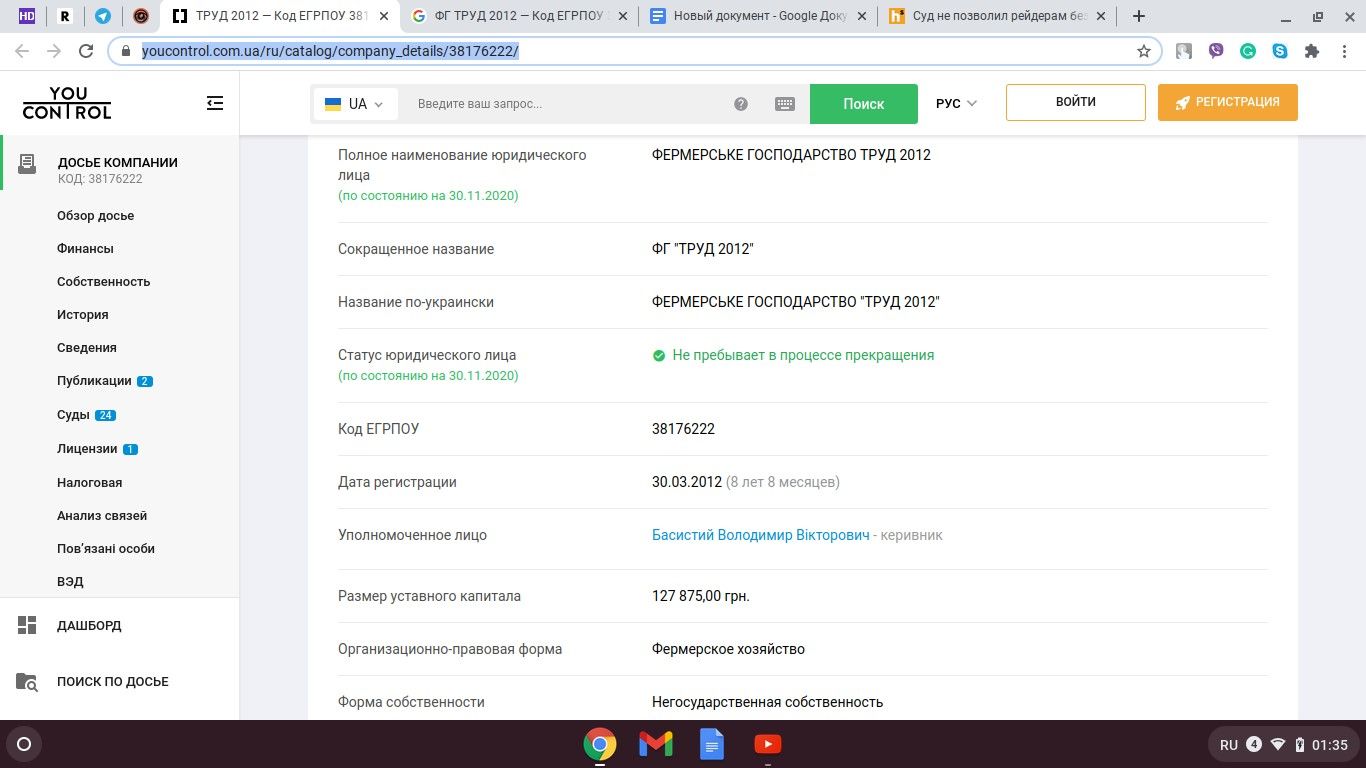Expand the UA country dropdown
1366x768 pixels.
(355, 104)
